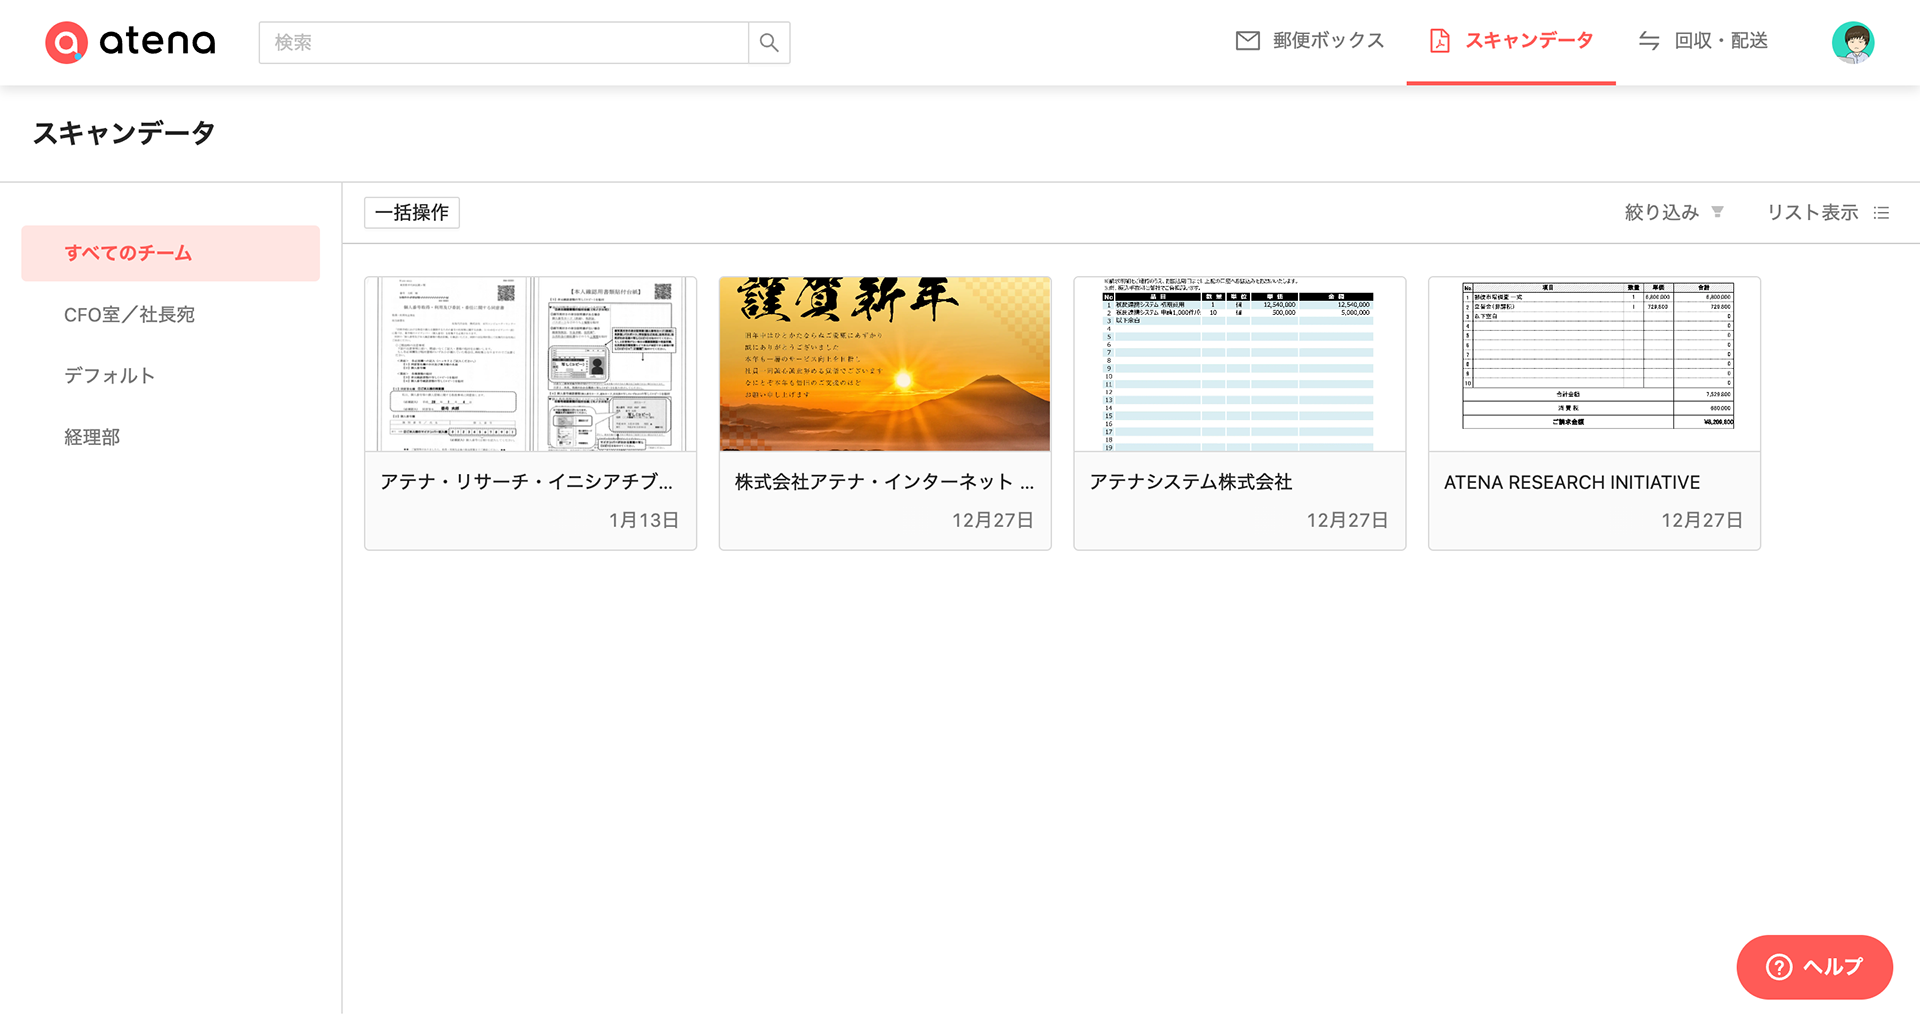The width and height of the screenshot is (1920, 1015).
Task: Select CFO室／社長宛 team in sidebar
Action: click(129, 314)
